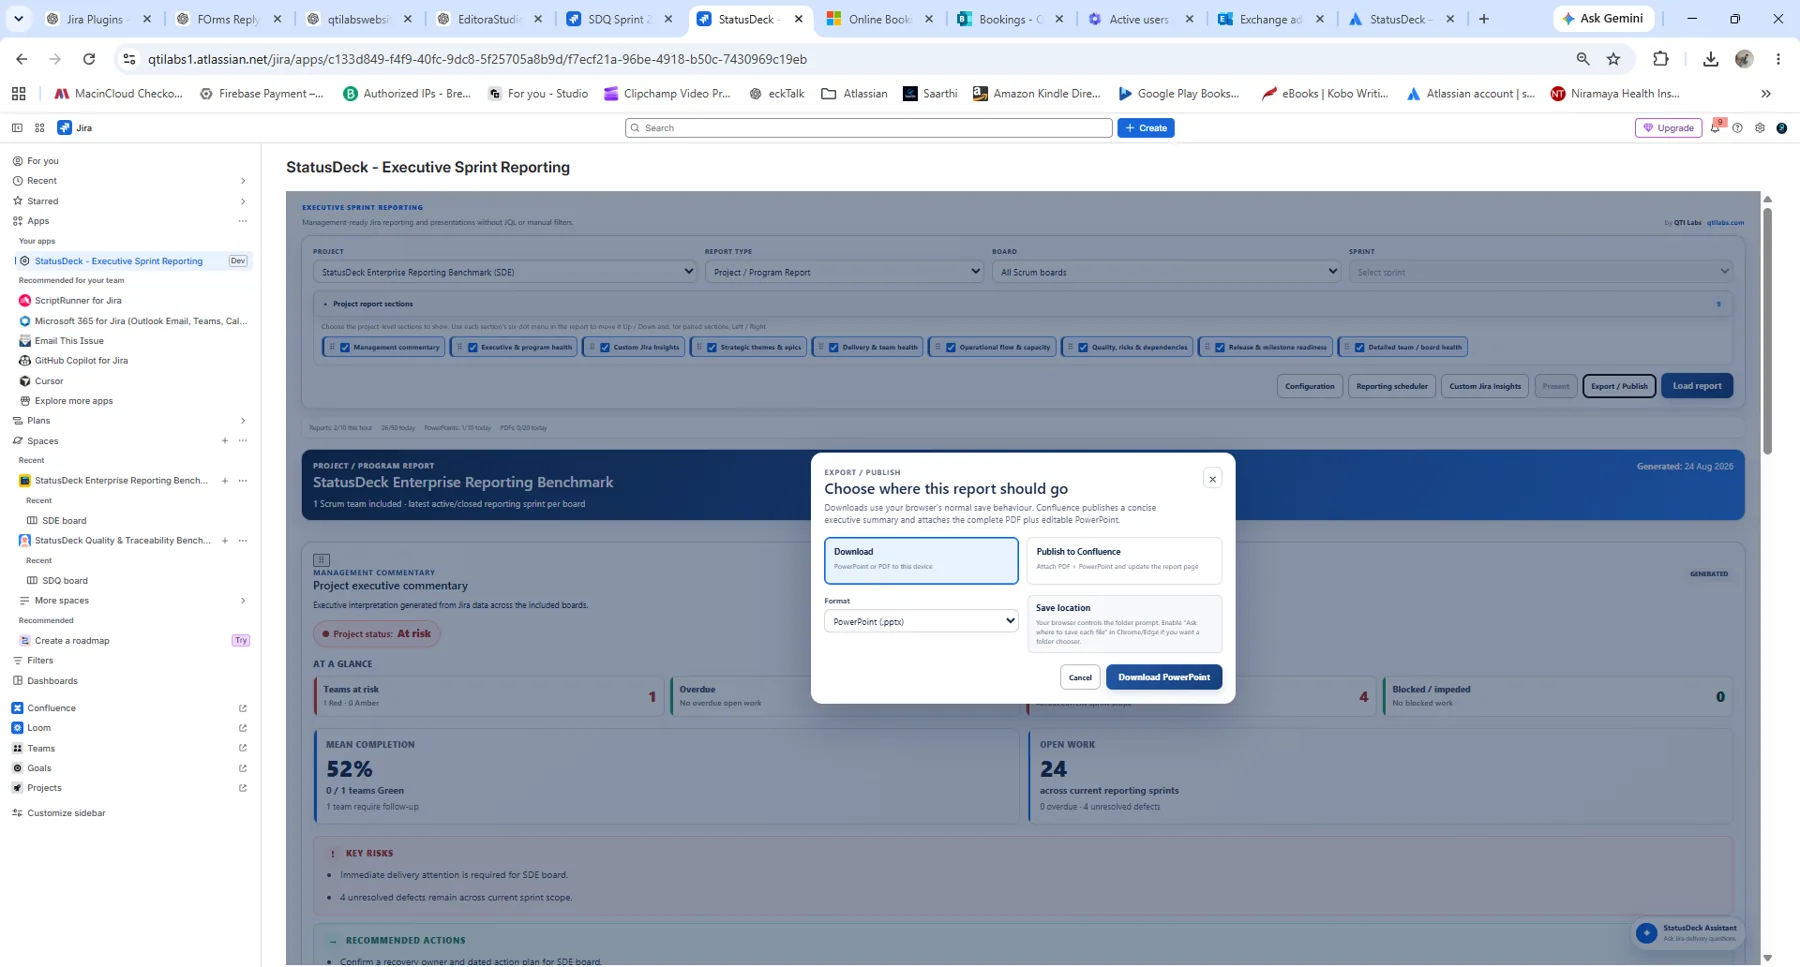Click the StatusDeck Assistant chat icon
Image resolution: width=1800 pixels, height=967 pixels.
click(1646, 933)
